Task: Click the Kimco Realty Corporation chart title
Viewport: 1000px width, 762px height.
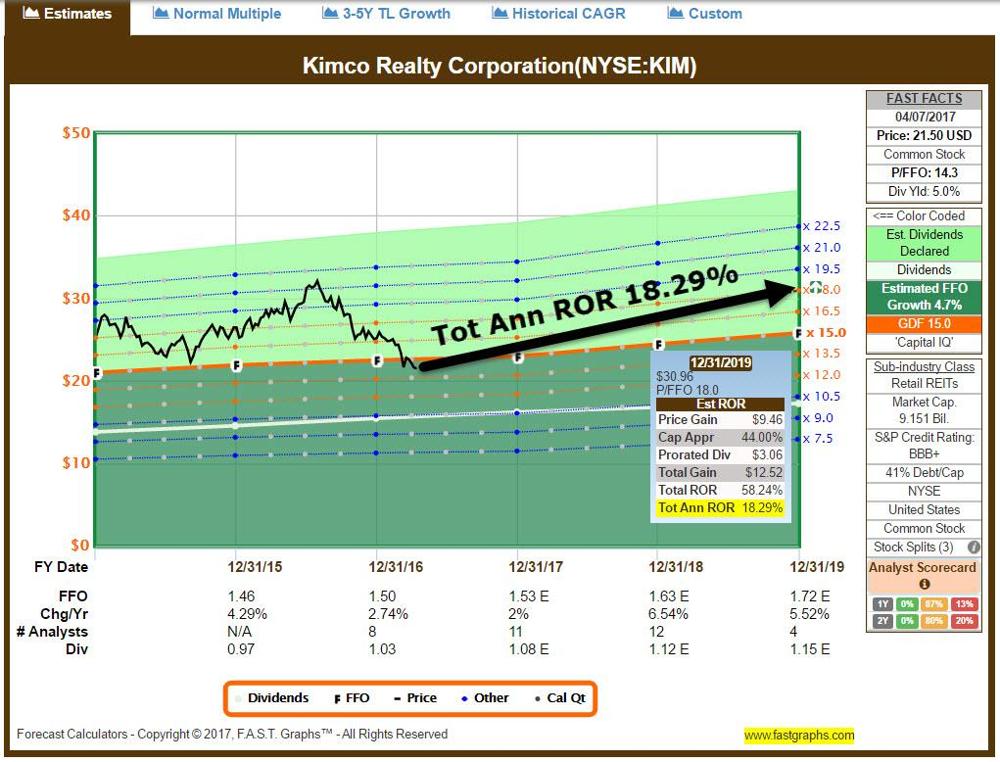Action: pos(499,66)
